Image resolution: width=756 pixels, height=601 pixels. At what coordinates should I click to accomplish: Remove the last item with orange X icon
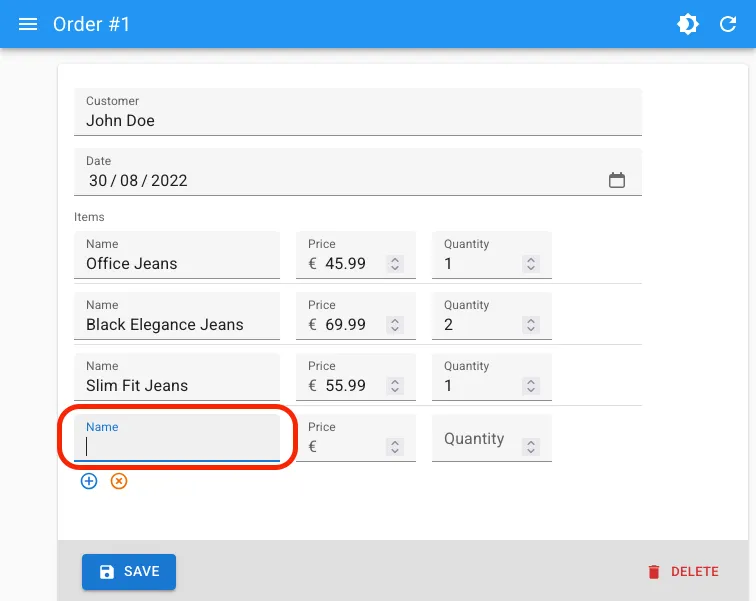click(x=119, y=481)
